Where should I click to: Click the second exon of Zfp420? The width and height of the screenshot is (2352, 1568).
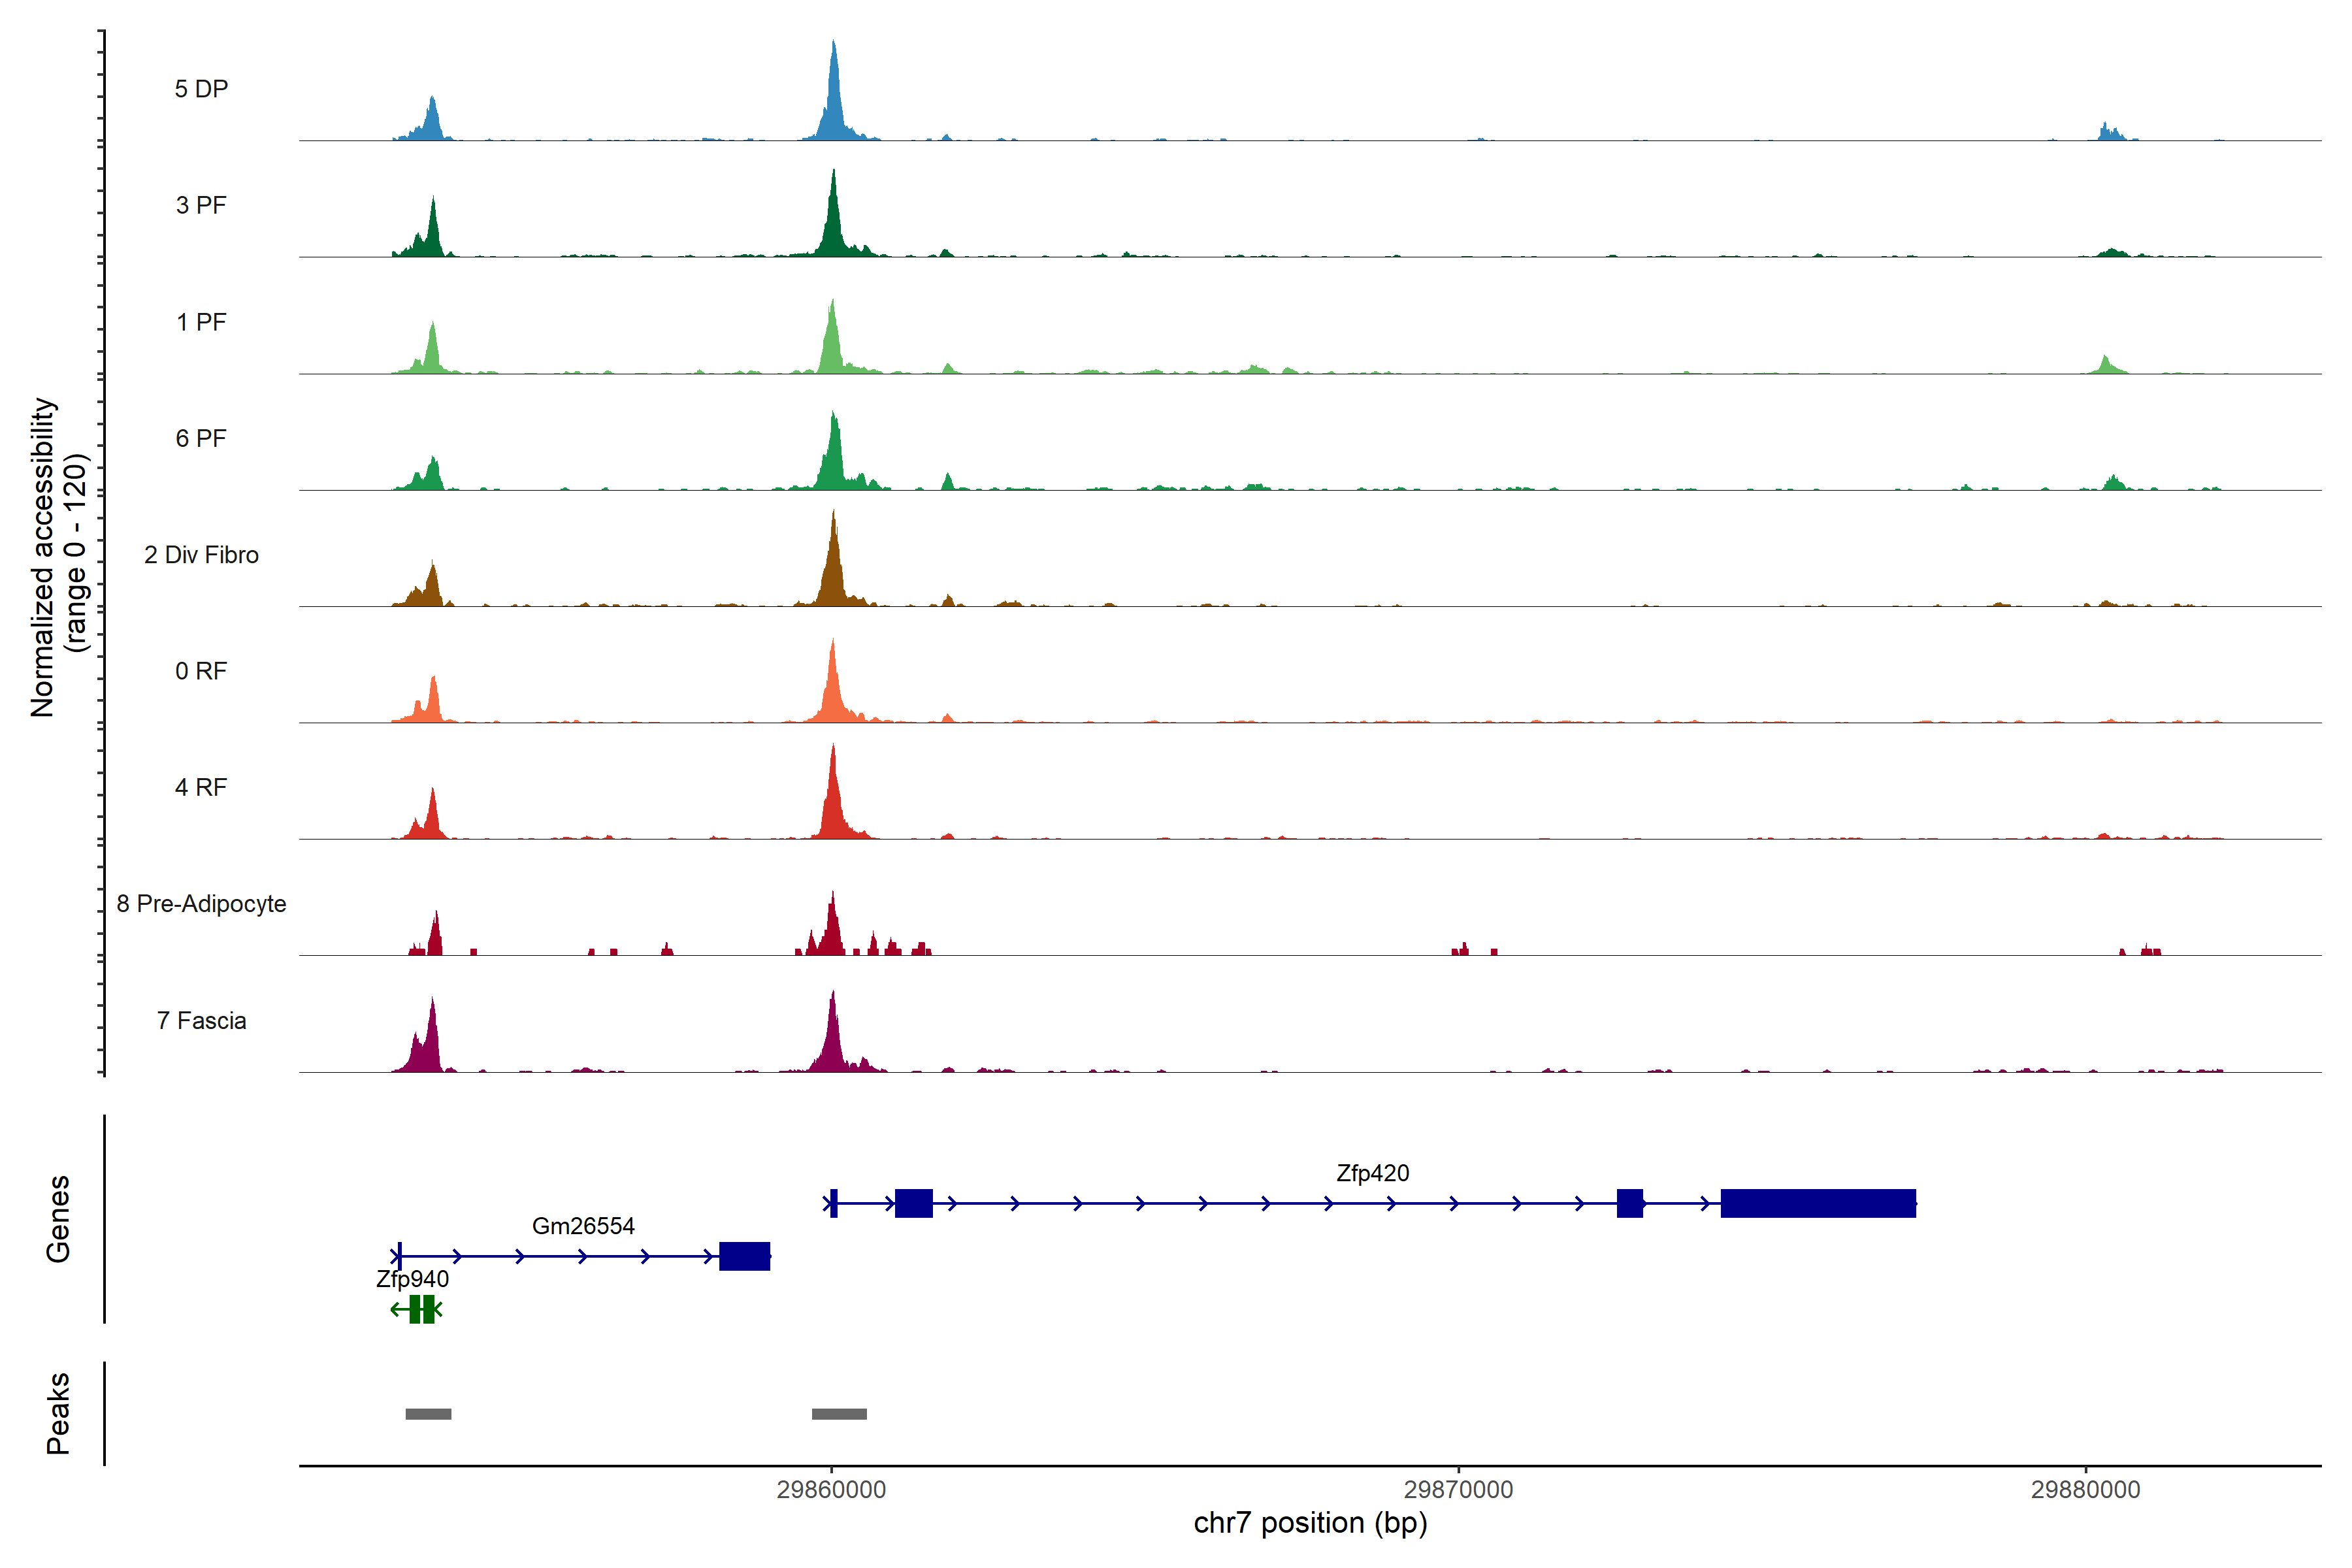coord(913,1203)
